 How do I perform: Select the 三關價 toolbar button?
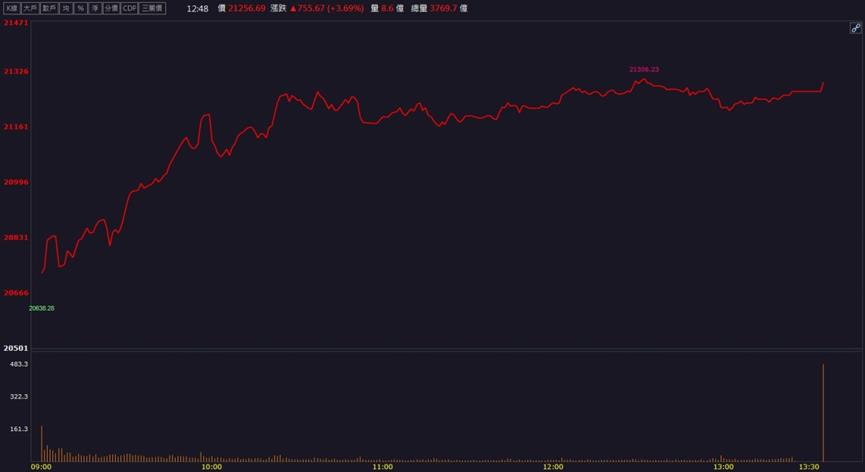coord(152,8)
